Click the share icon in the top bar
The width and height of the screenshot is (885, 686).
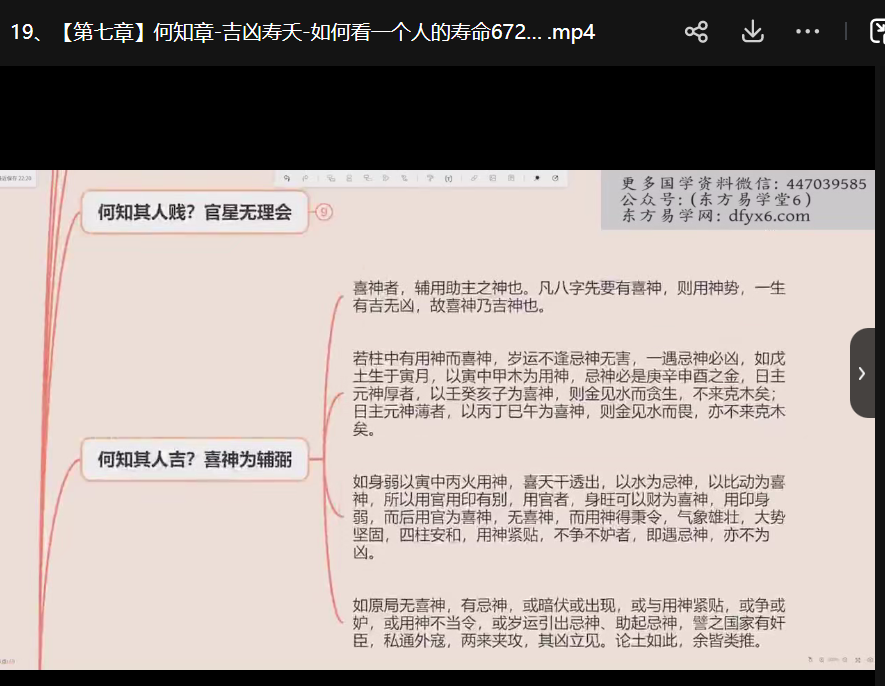[696, 32]
